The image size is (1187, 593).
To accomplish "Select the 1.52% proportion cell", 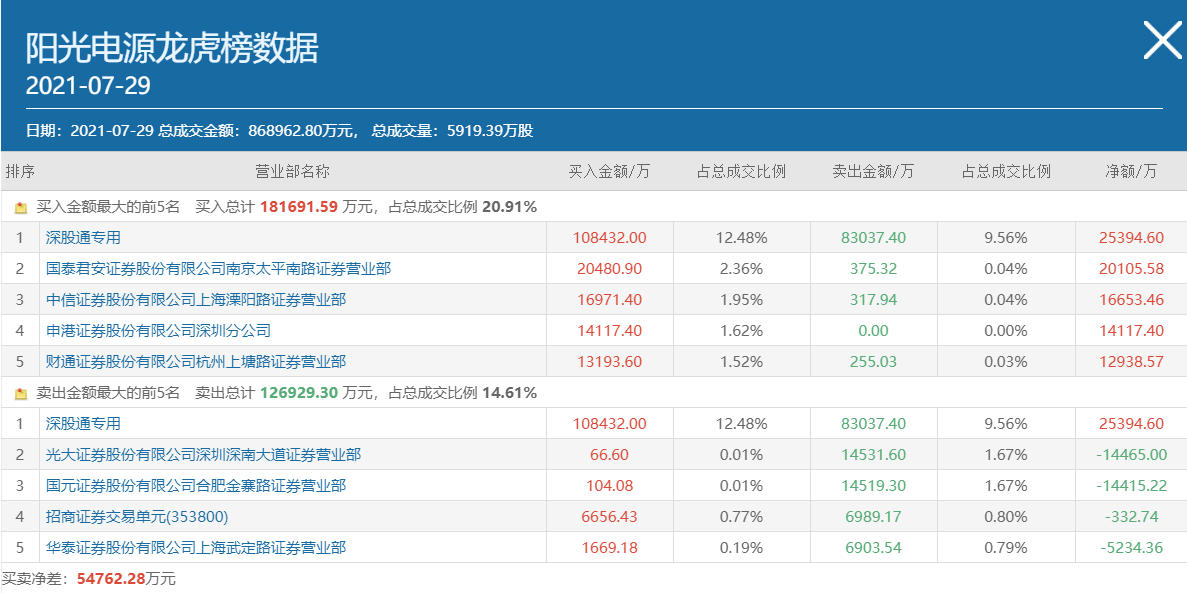I will [x=741, y=362].
